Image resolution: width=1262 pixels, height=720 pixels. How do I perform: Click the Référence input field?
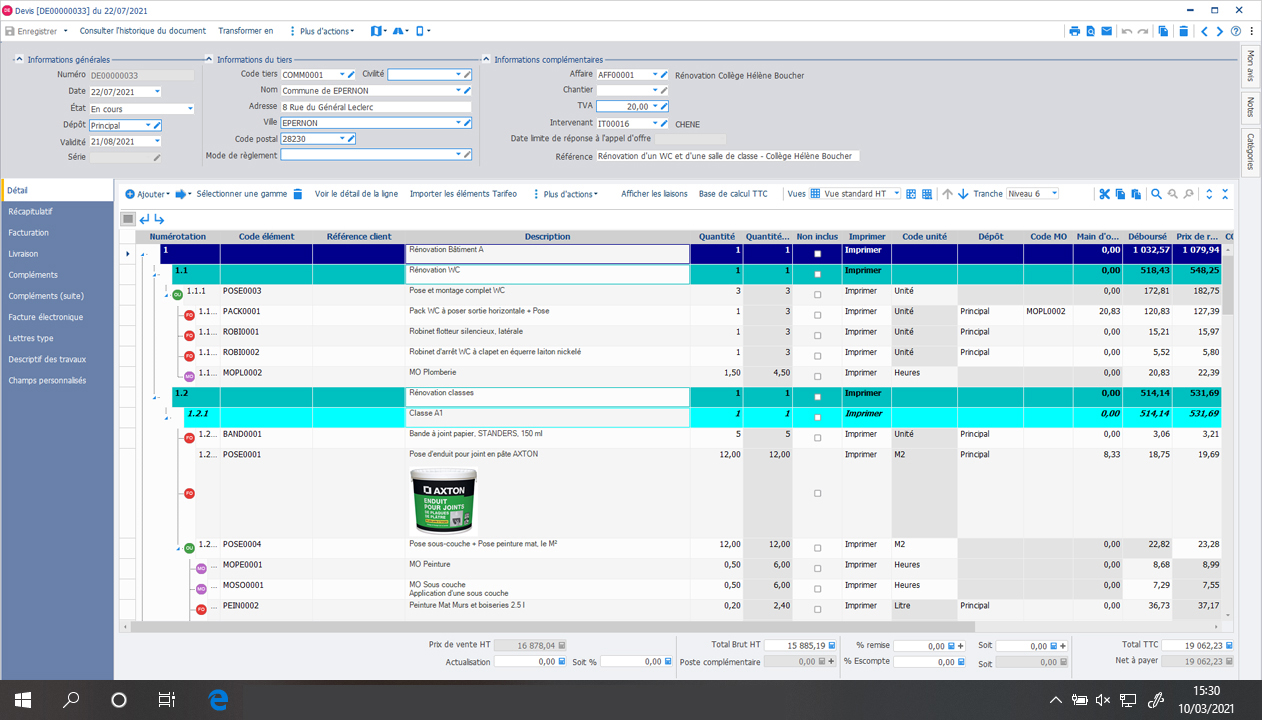point(728,156)
